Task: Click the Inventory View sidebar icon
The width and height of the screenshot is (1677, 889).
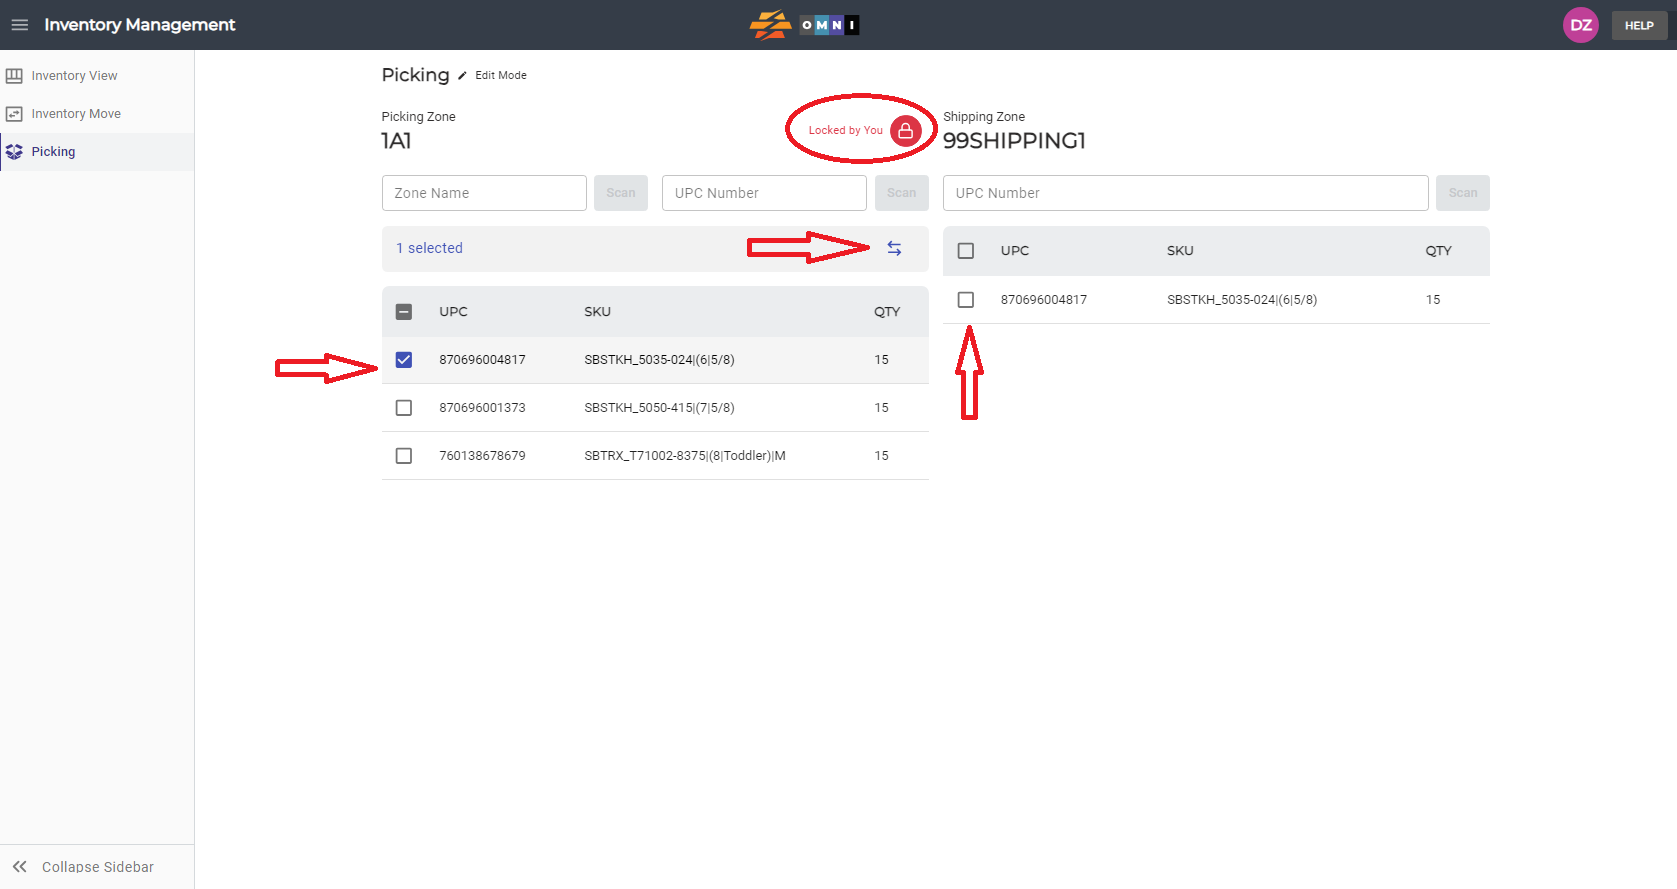Action: coord(14,76)
